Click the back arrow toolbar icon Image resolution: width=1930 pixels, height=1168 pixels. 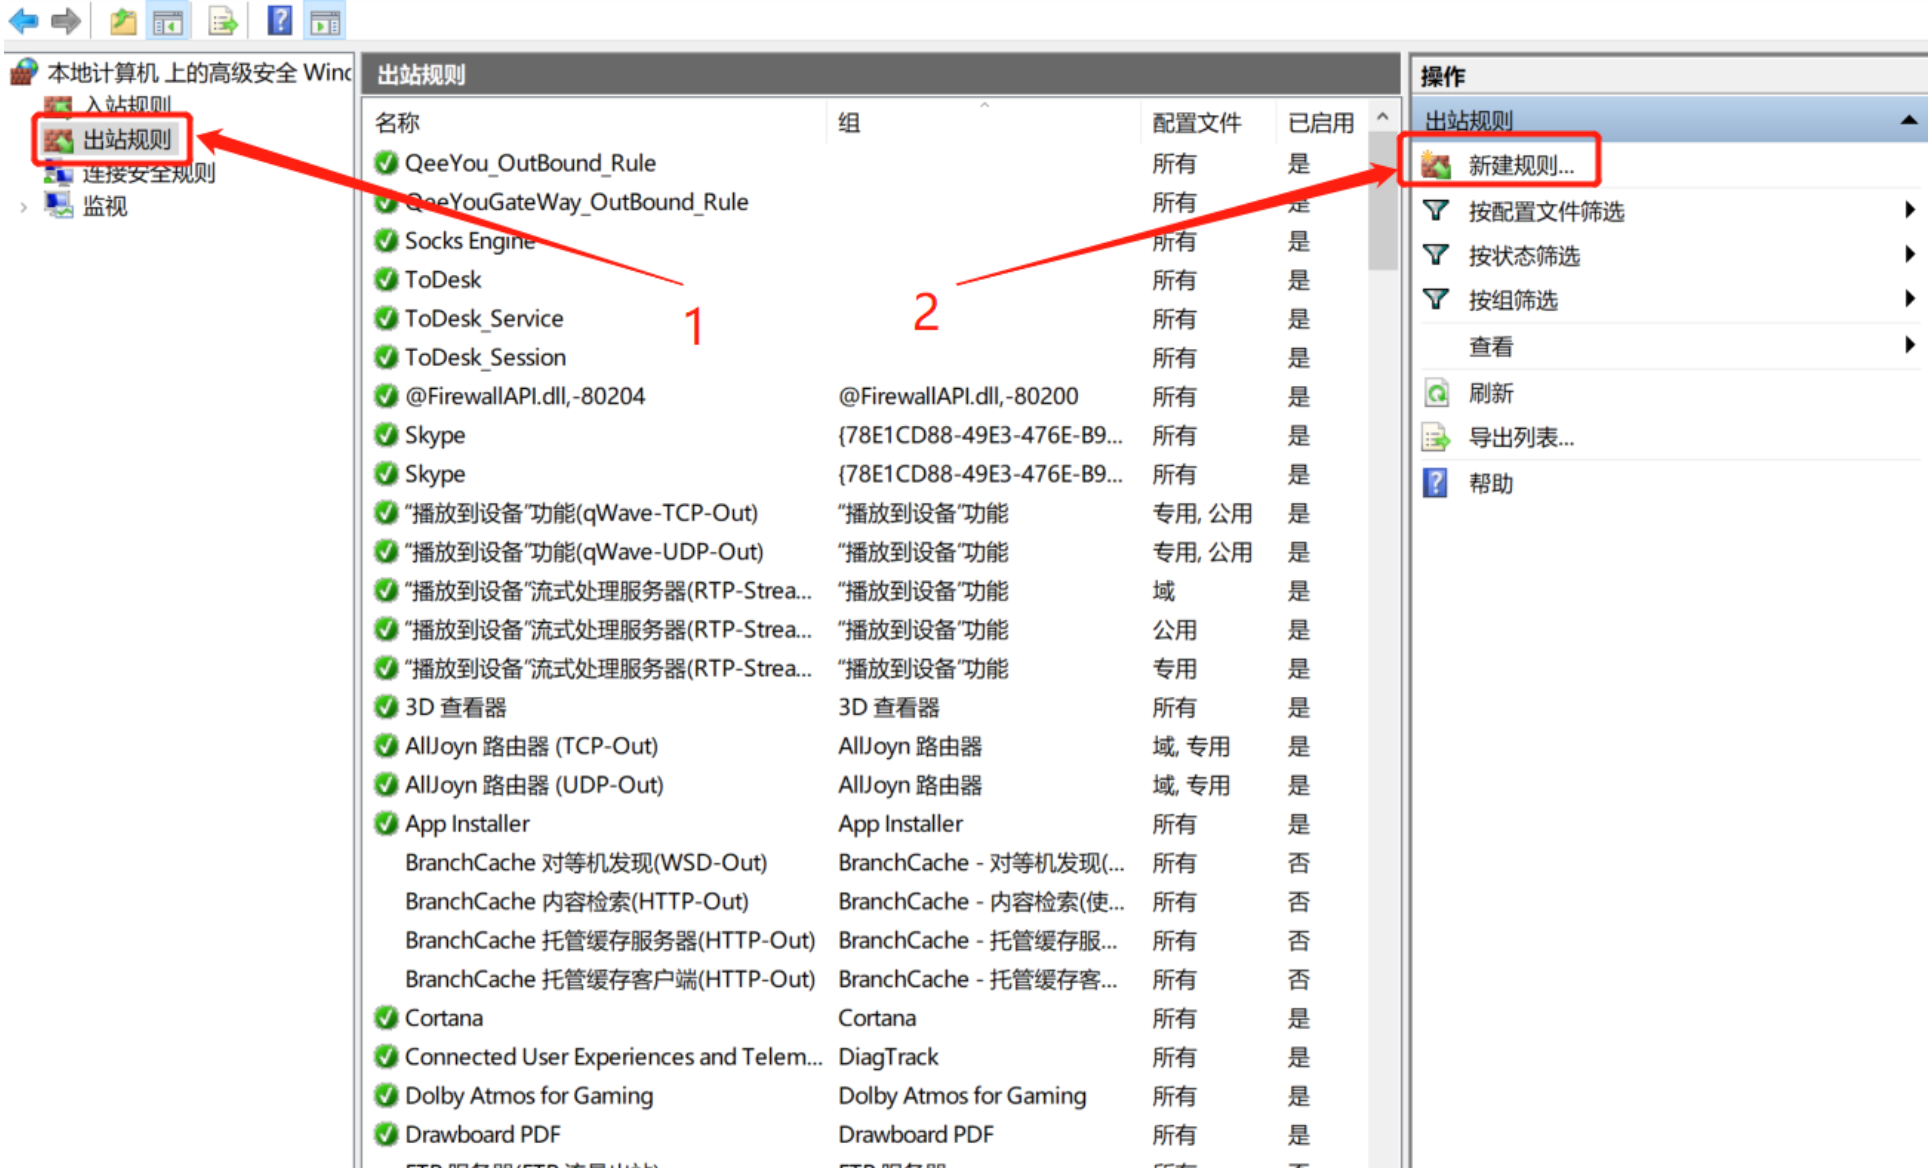(x=23, y=20)
